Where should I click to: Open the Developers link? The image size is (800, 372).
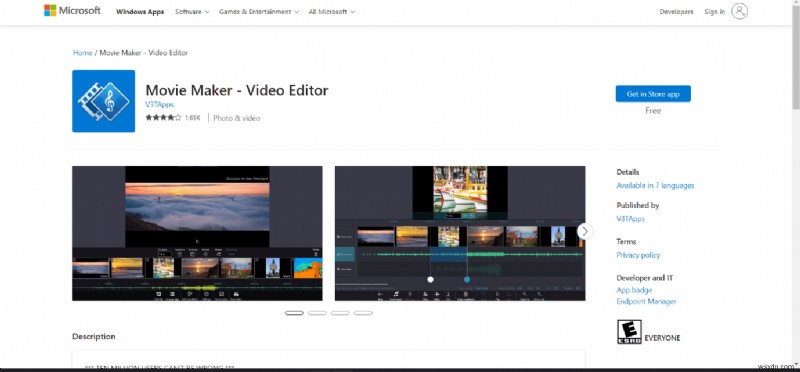tap(676, 12)
